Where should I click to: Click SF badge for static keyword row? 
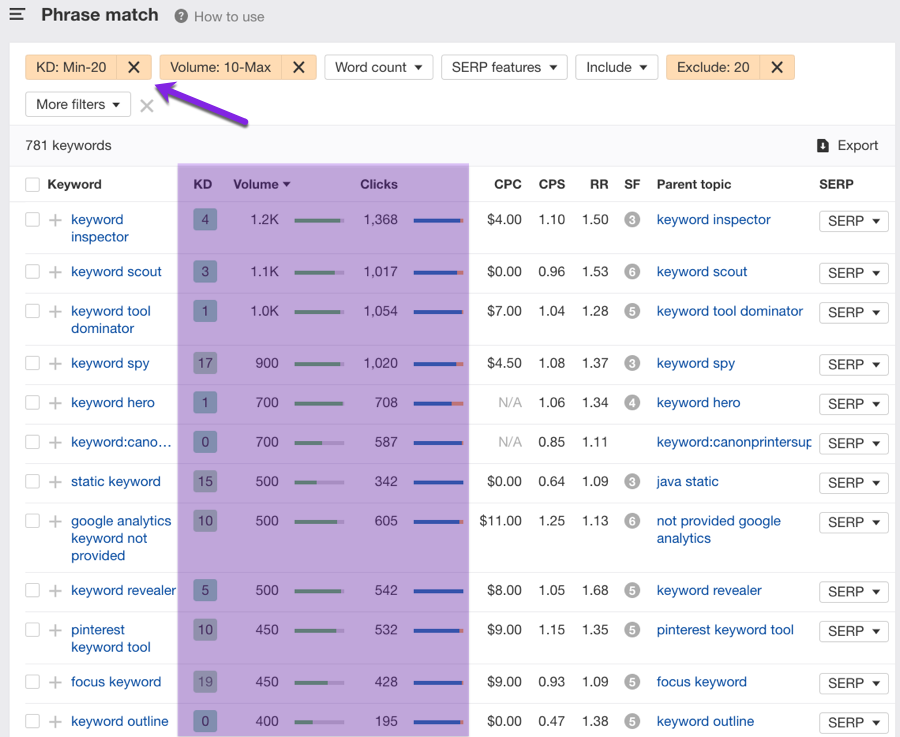632,482
